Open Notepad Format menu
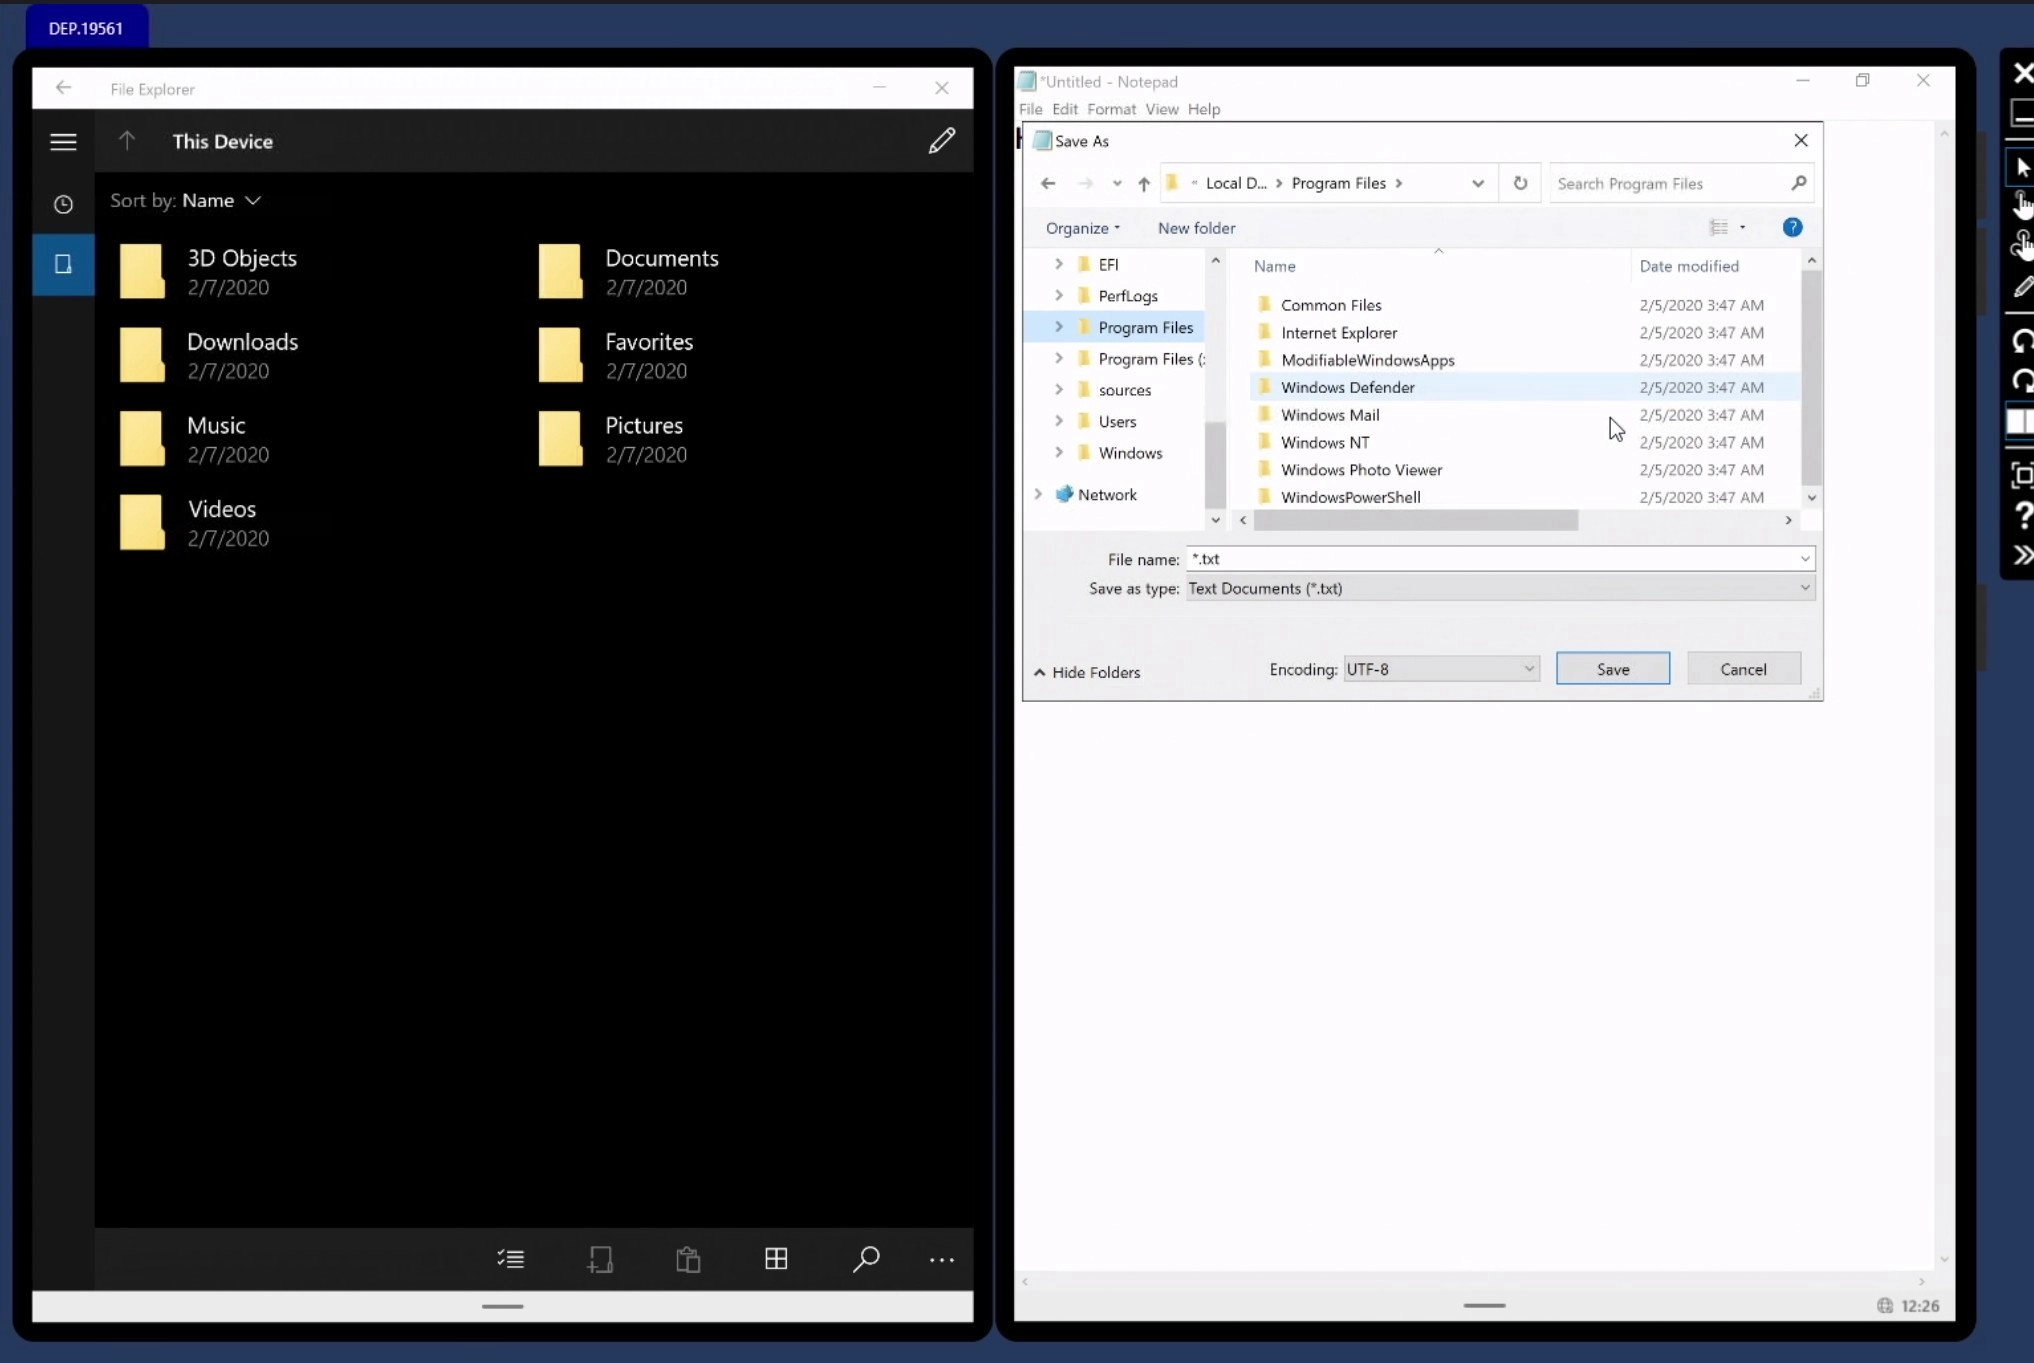Image resolution: width=2034 pixels, height=1363 pixels. pos(1111,109)
